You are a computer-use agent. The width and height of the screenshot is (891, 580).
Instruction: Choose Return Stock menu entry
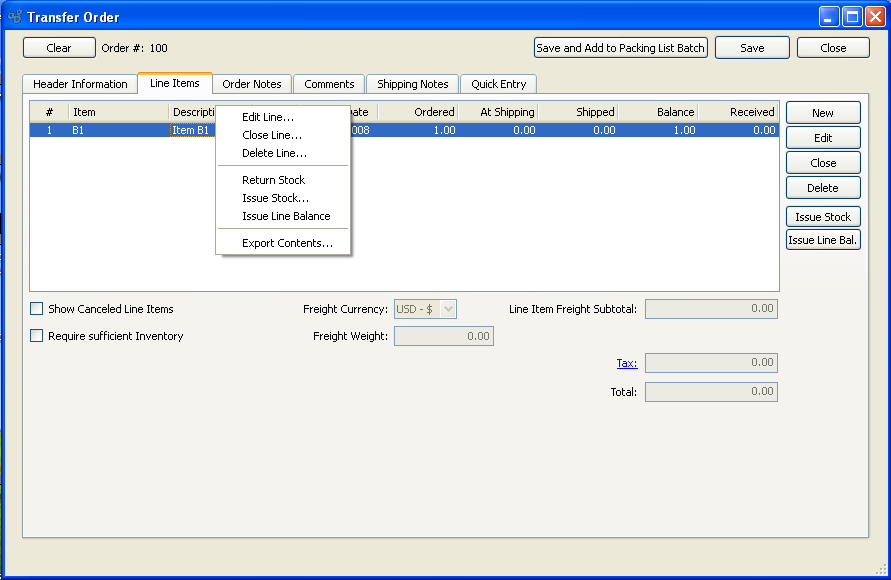(273, 180)
